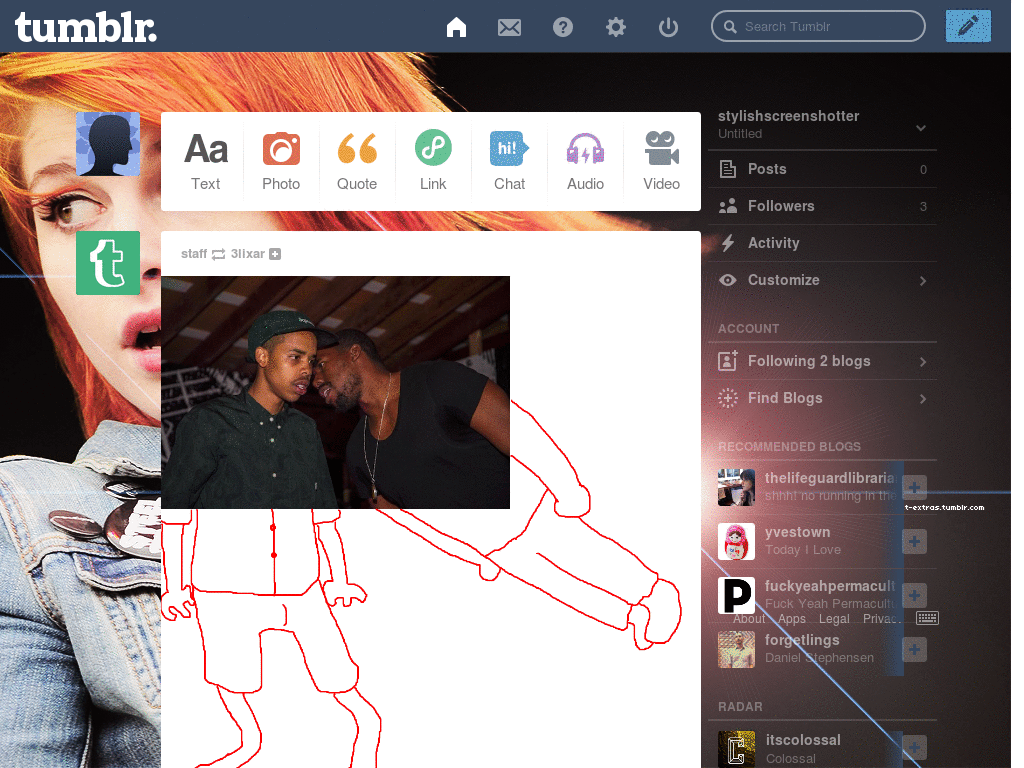Image resolution: width=1024 pixels, height=768 pixels.
Task: Open thelifeguardlibrarian recommended blog
Action: (x=831, y=479)
